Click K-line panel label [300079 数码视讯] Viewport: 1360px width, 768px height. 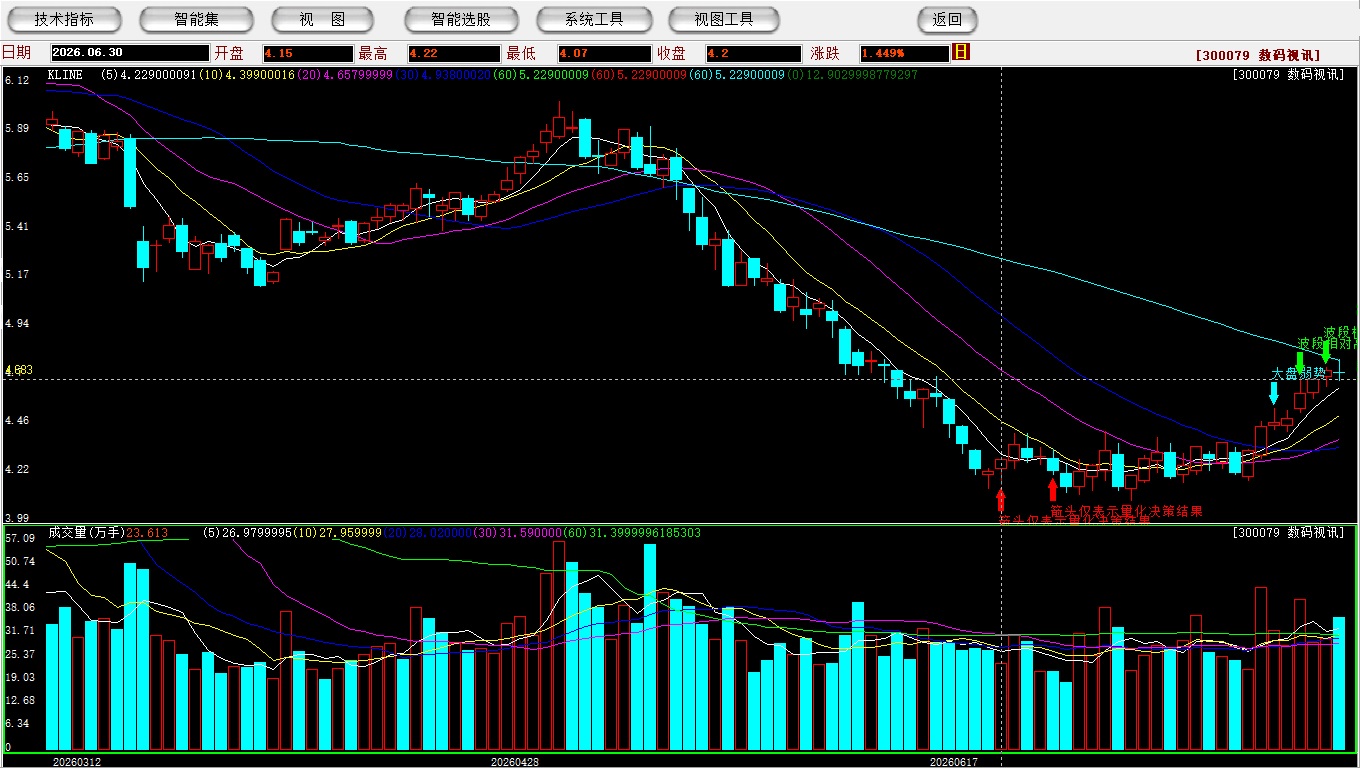[1288, 75]
